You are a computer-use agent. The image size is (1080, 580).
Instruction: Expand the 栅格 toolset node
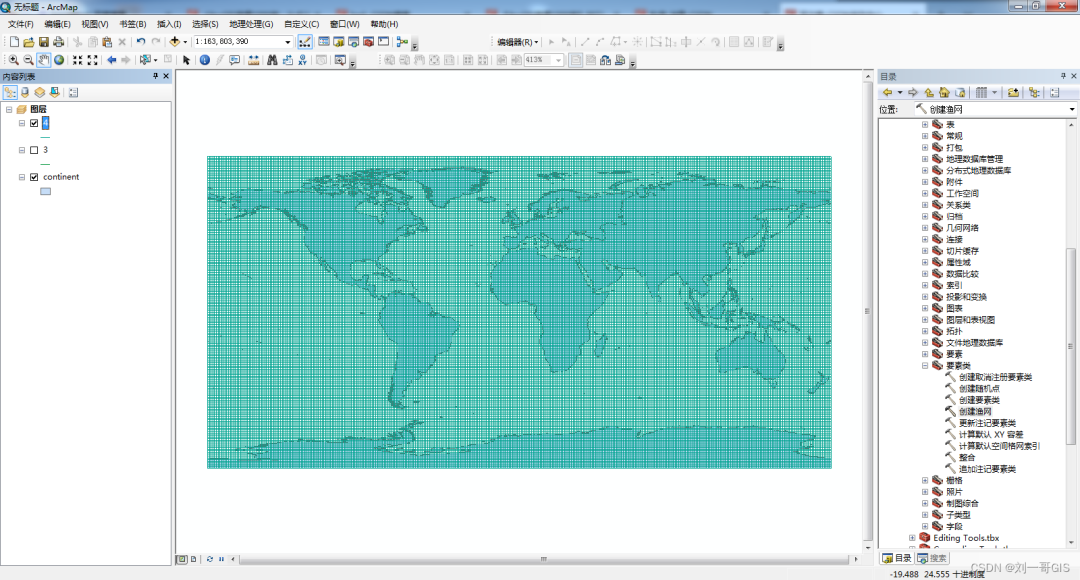coord(925,480)
